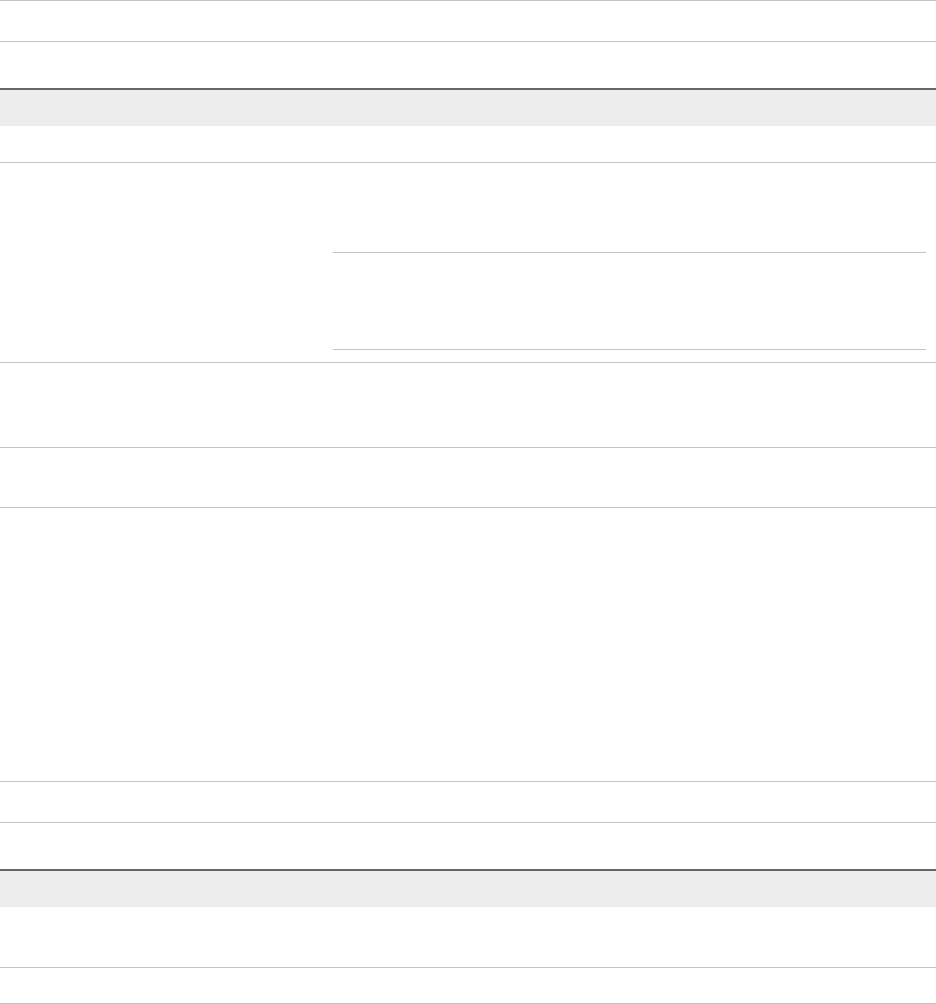Image resolution: width=936 pixels, height=1004 pixels.
Task: Click the right cell between the two short dividers
Action: click(x=628, y=301)
